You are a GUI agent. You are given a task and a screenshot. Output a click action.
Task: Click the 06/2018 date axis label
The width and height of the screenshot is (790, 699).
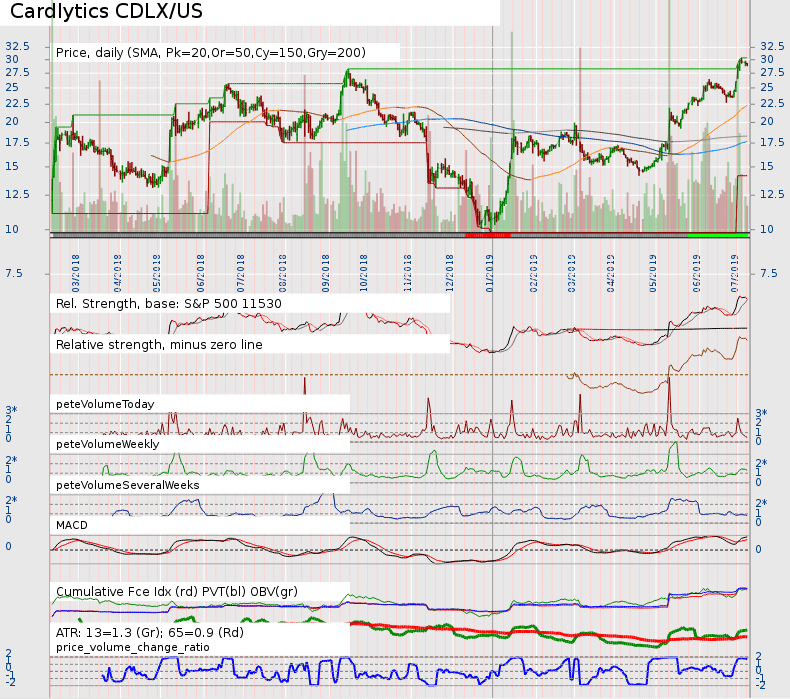tap(201, 273)
